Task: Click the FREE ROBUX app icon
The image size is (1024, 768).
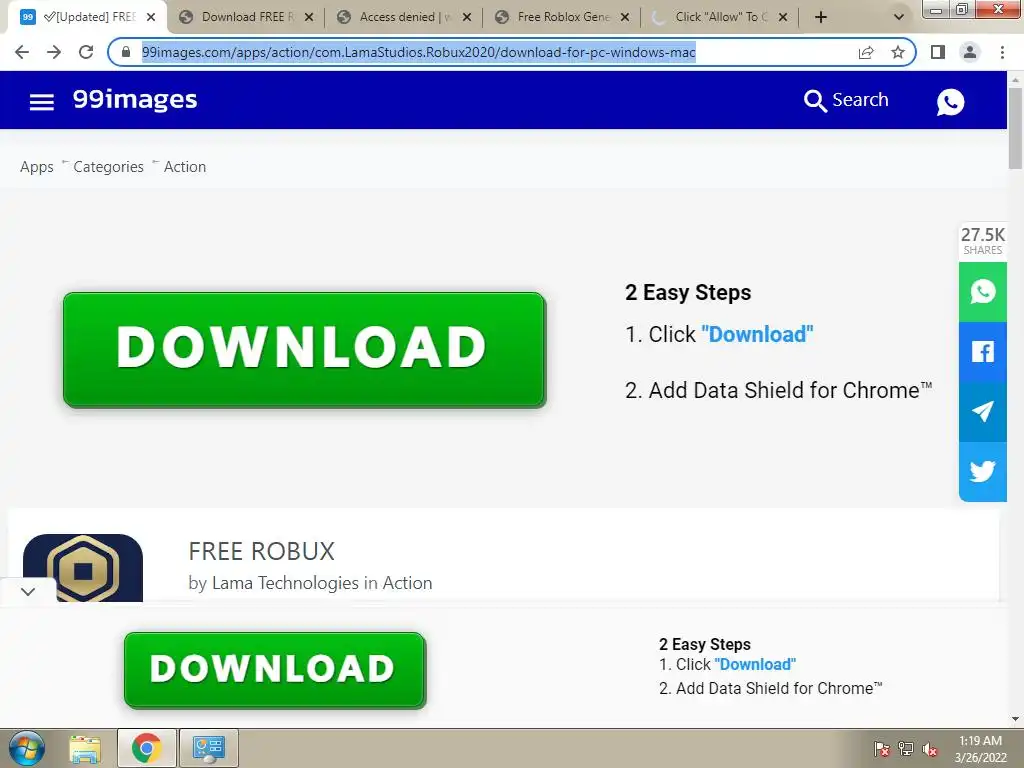Action: [x=83, y=568]
